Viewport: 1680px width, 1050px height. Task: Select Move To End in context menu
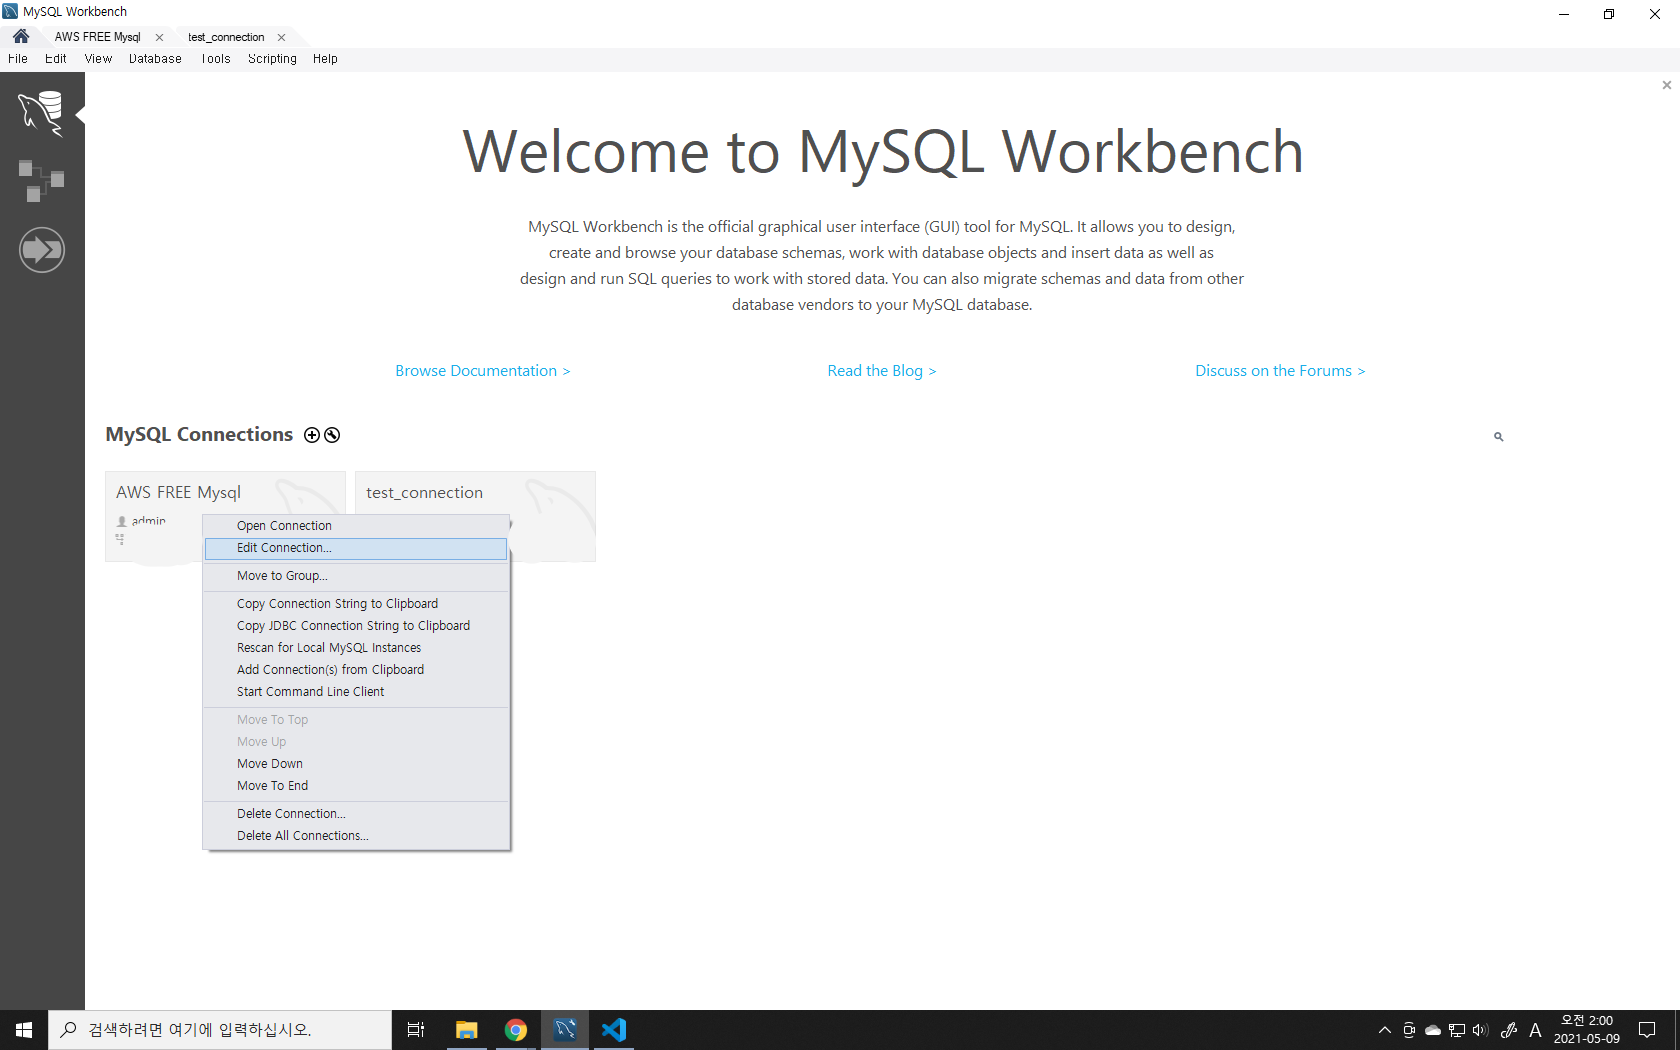356,786
